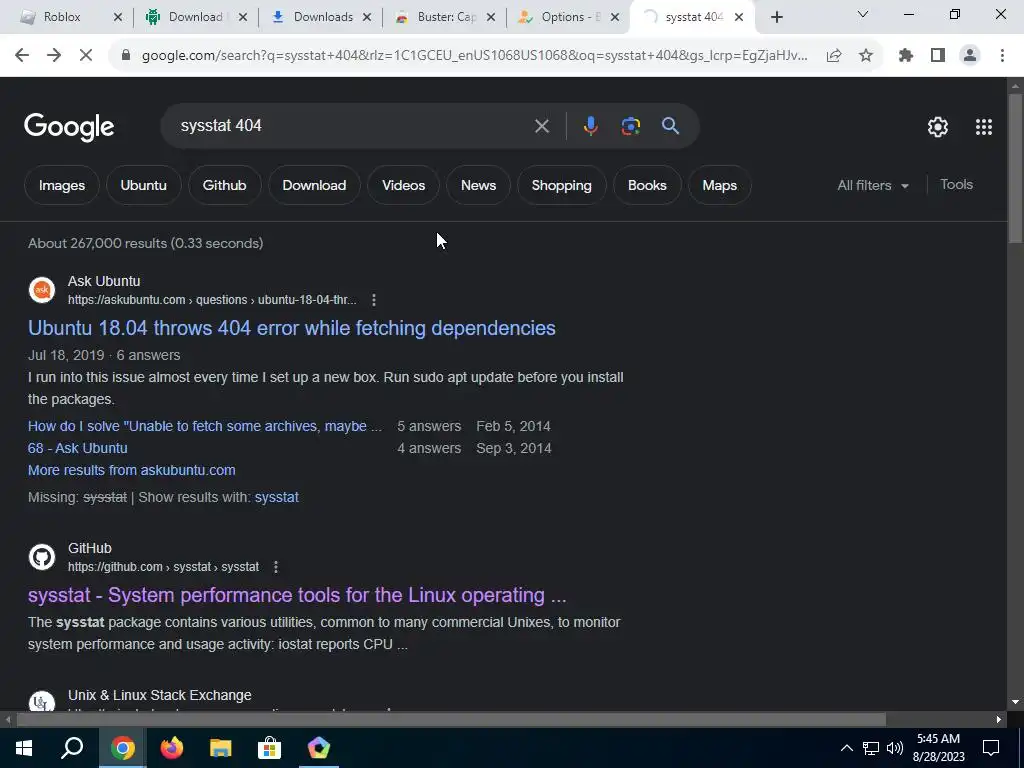This screenshot has width=1024, height=768.
Task: Open network status in system tray
Action: (871, 748)
